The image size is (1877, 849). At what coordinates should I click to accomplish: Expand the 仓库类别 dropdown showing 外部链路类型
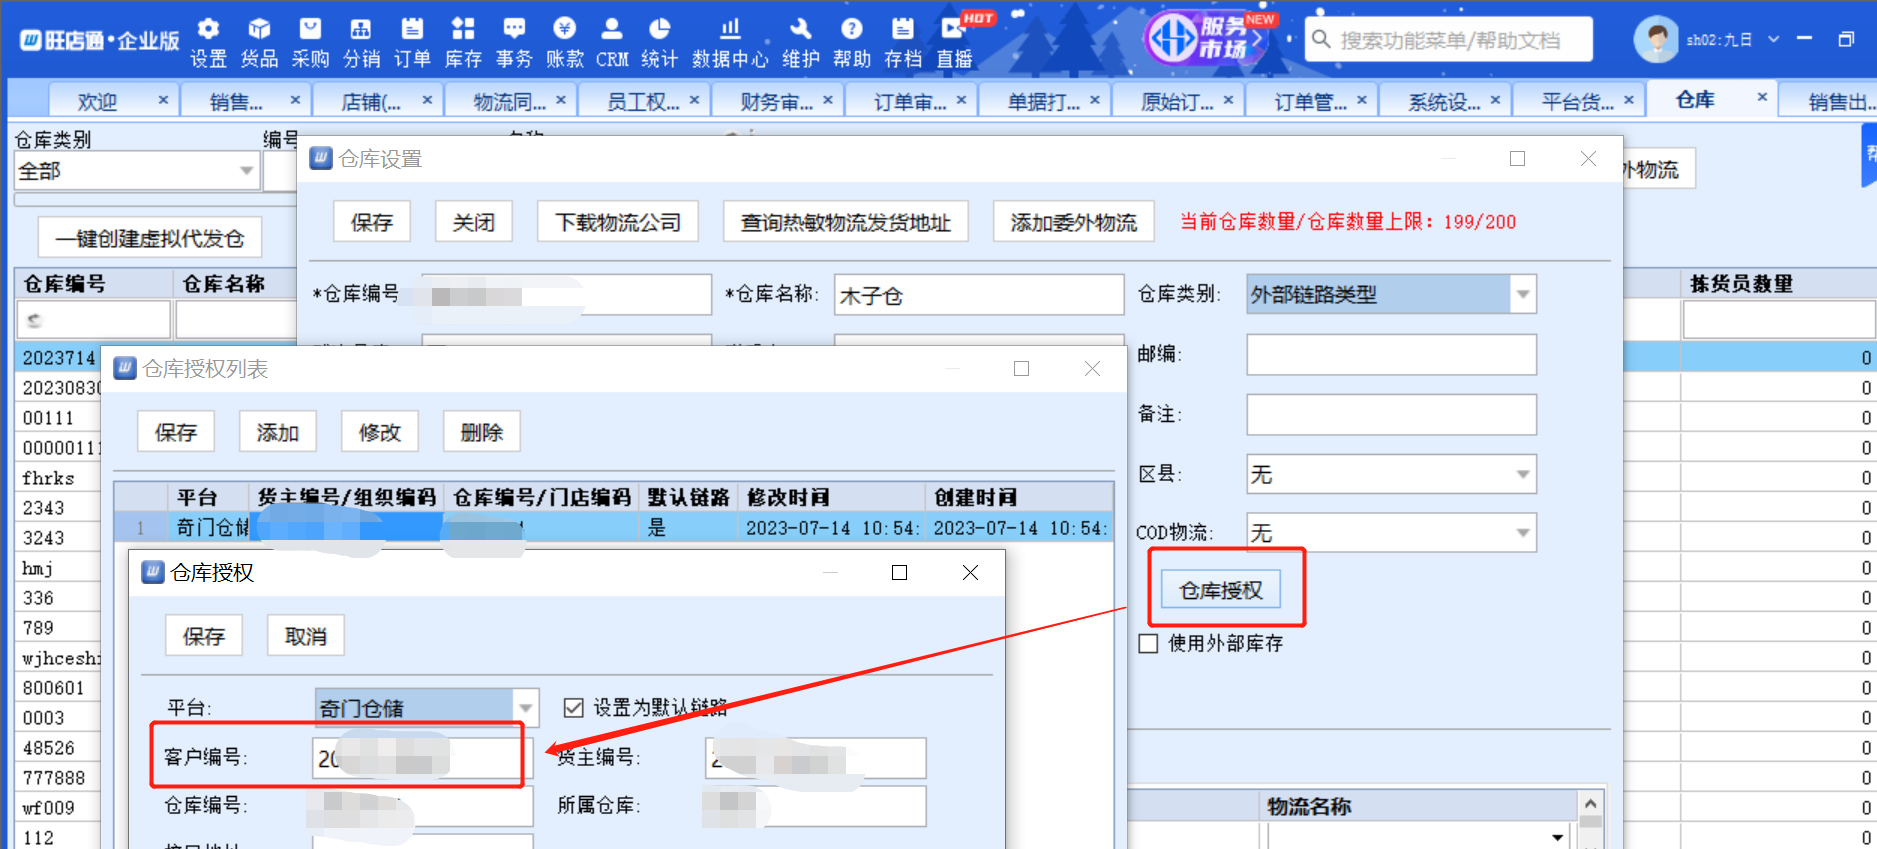(x=1522, y=295)
